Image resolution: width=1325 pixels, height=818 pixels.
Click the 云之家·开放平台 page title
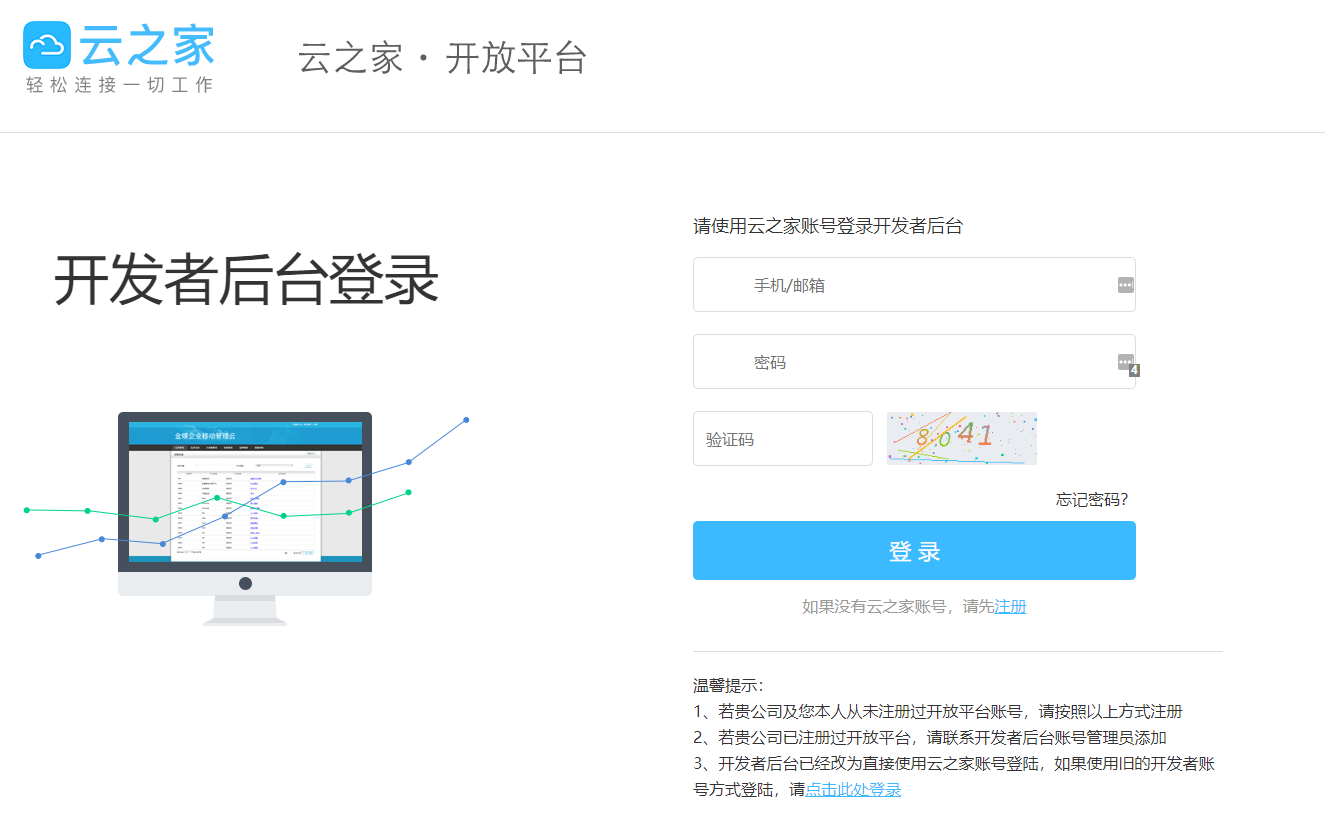tap(443, 59)
